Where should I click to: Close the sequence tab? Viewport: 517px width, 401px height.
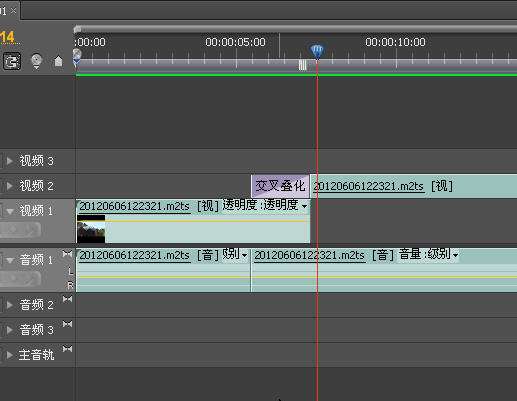click(13, 11)
